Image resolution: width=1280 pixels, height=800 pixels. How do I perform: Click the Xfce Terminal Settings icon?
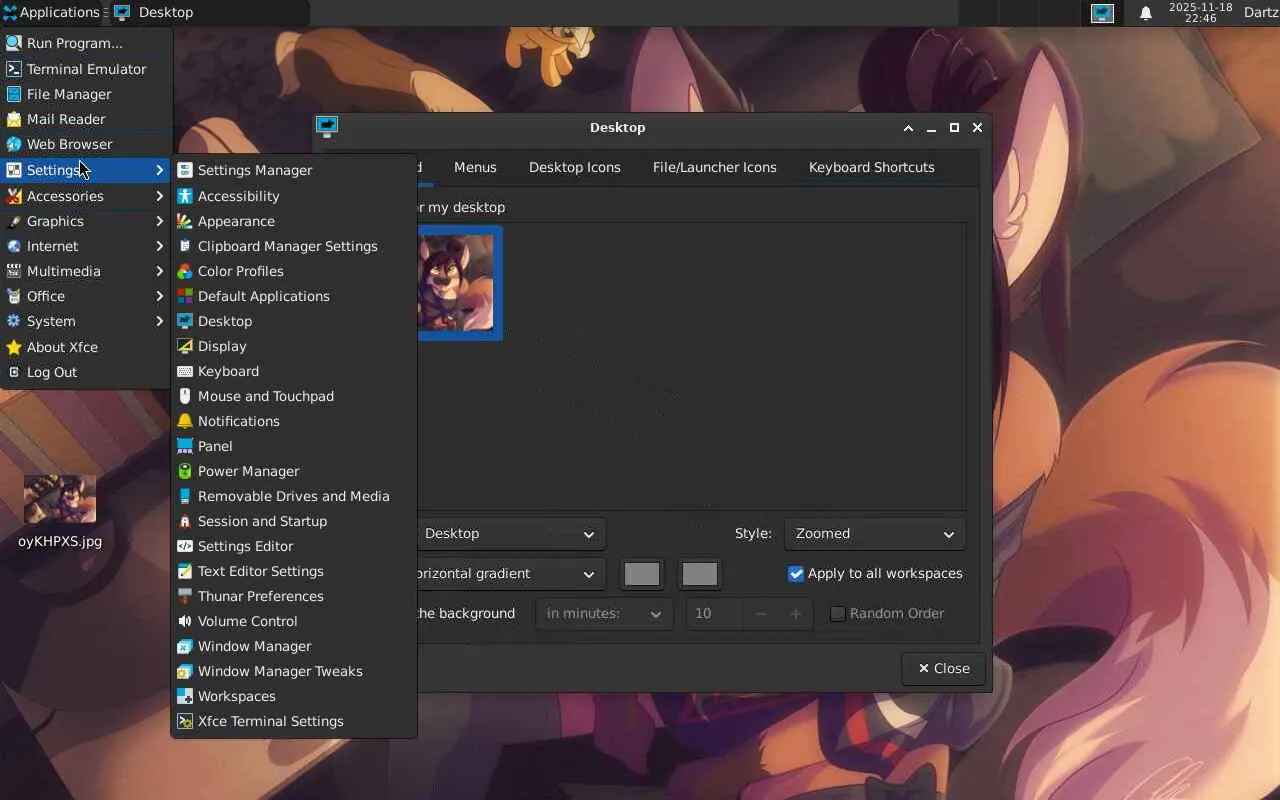point(185,721)
